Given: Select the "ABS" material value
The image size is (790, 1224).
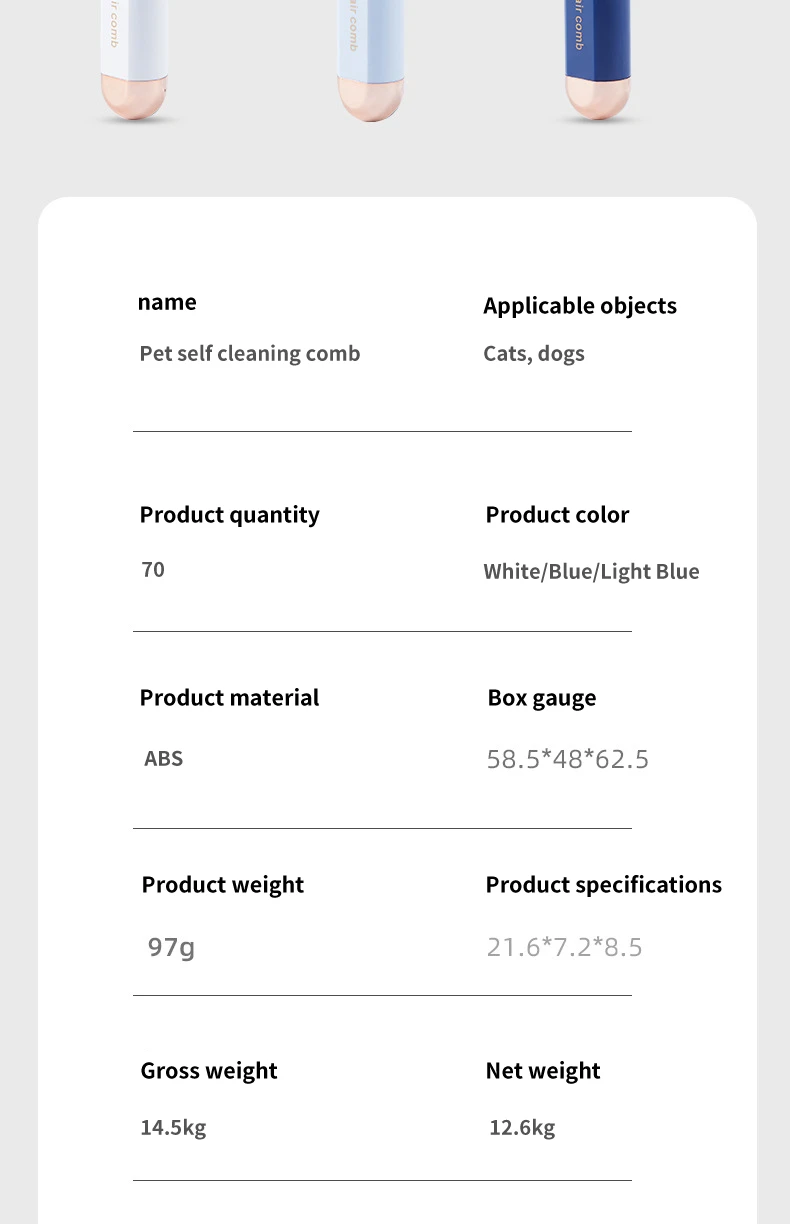Looking at the screenshot, I should pyautogui.click(x=163, y=759).
